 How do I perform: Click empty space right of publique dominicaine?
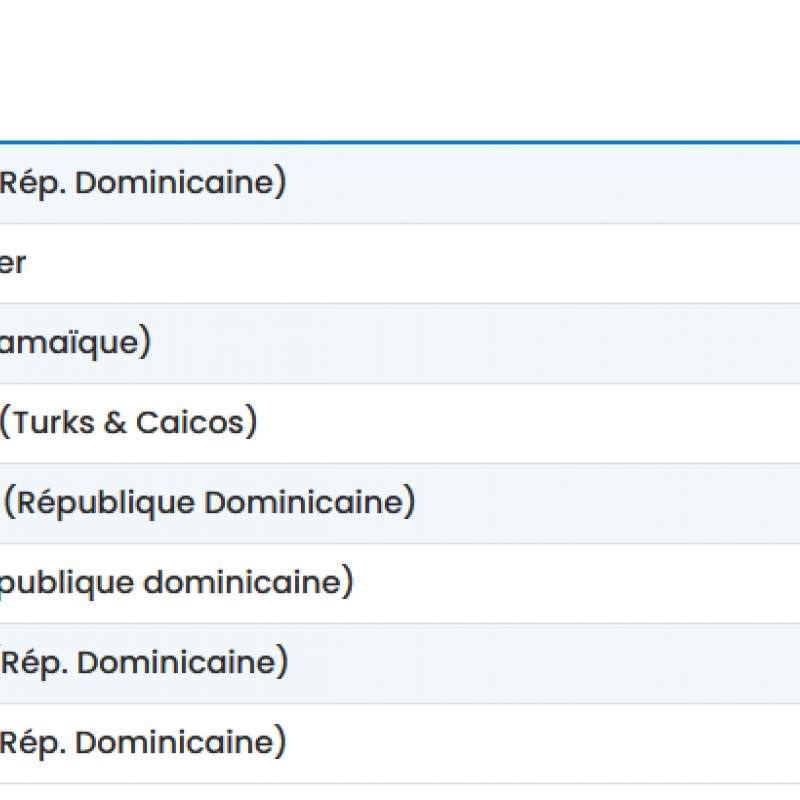(x=577, y=583)
